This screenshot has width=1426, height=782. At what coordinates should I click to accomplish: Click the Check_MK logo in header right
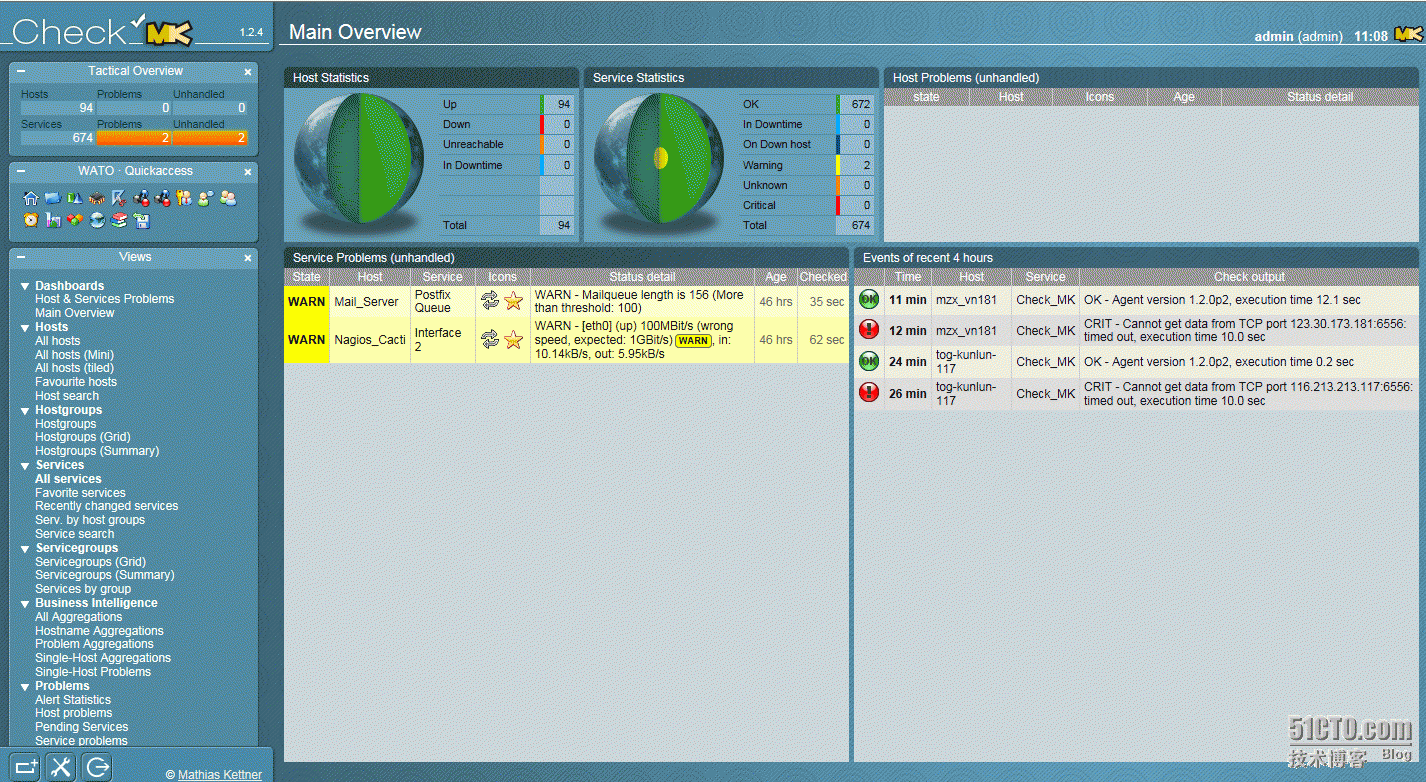coord(1408,34)
